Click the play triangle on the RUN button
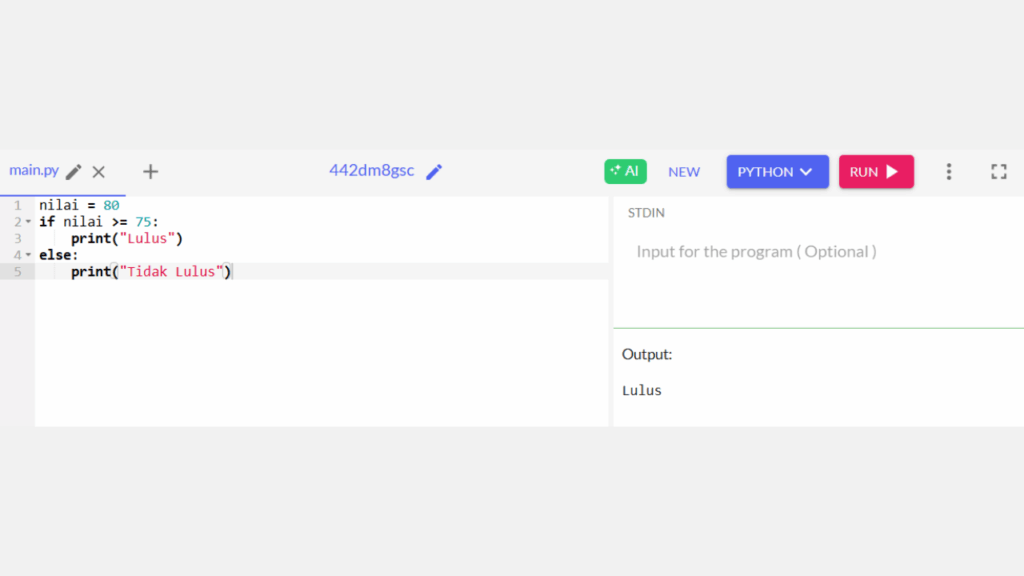This screenshot has height=576, width=1024. pos(893,171)
